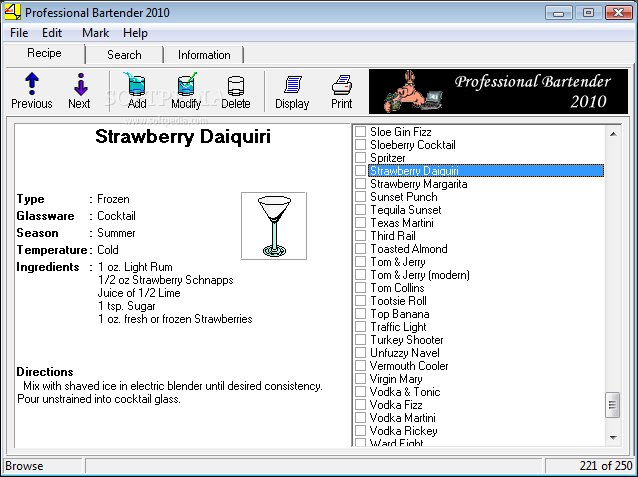
Task: Select Vodka Fizz in the recipe list
Action: 396,405
